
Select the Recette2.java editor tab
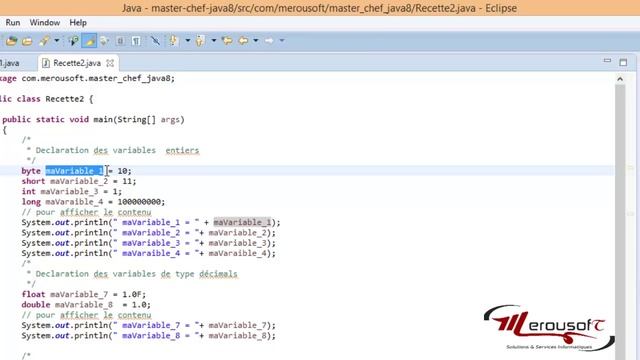pos(77,63)
